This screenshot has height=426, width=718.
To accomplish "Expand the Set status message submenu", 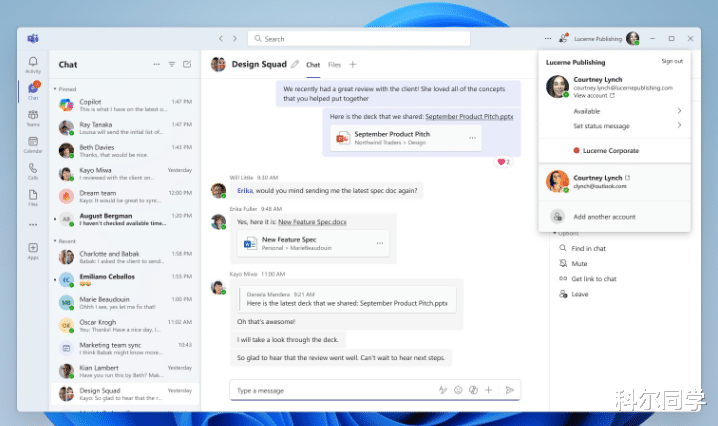I will pos(679,125).
